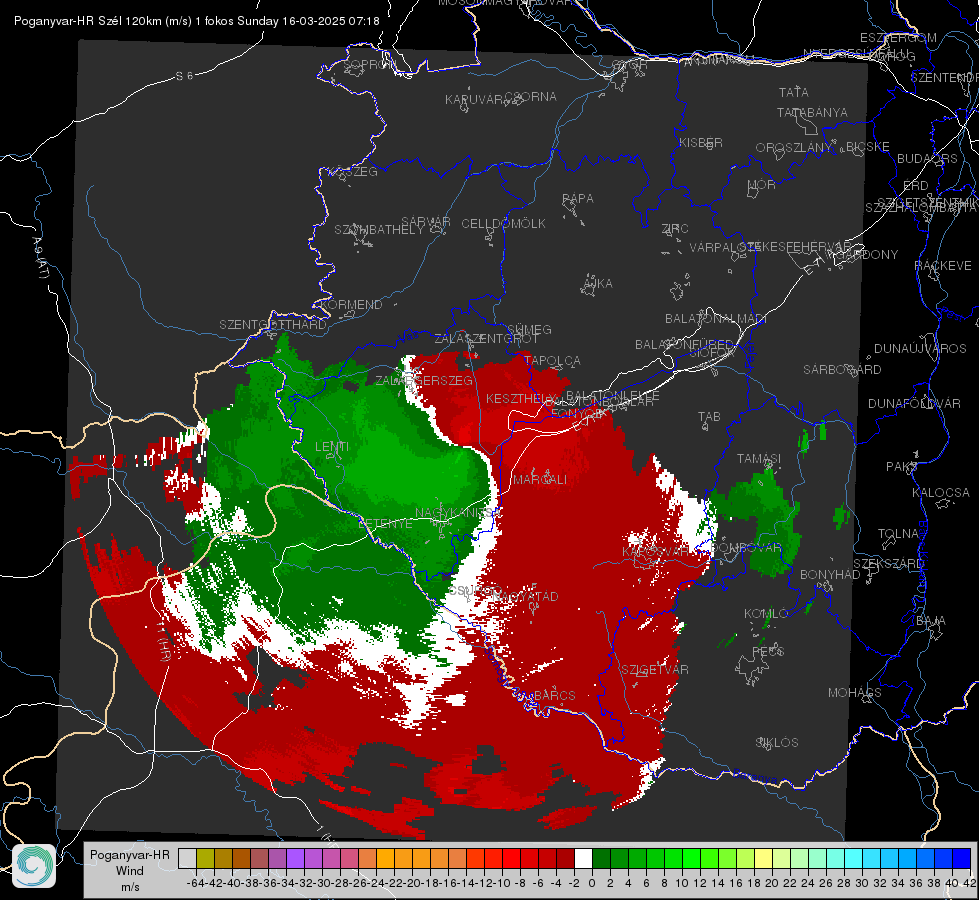Click the TAPOLCA town label

pos(553,360)
